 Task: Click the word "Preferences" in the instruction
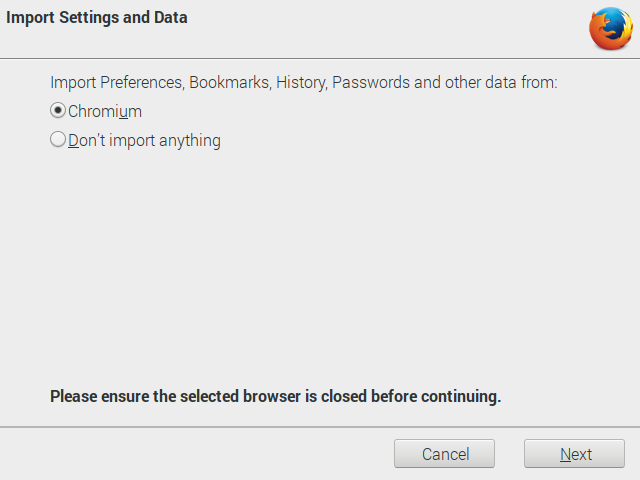(142, 83)
